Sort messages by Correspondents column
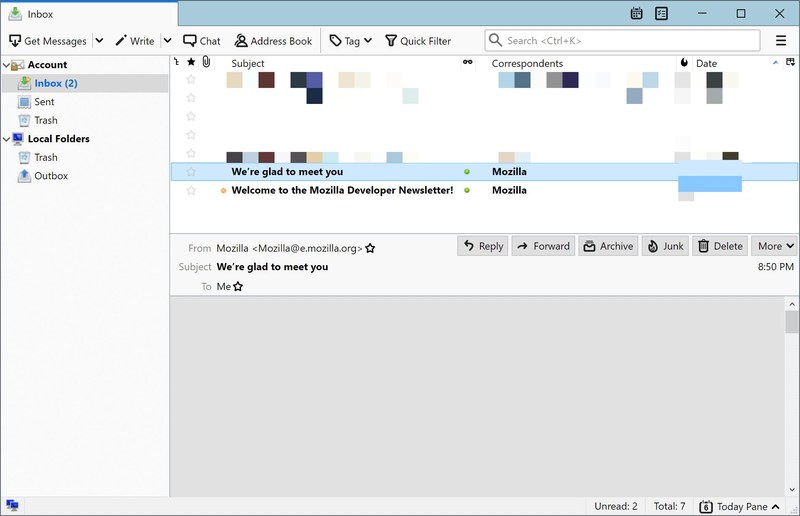800x516 pixels. pyautogui.click(x=527, y=63)
